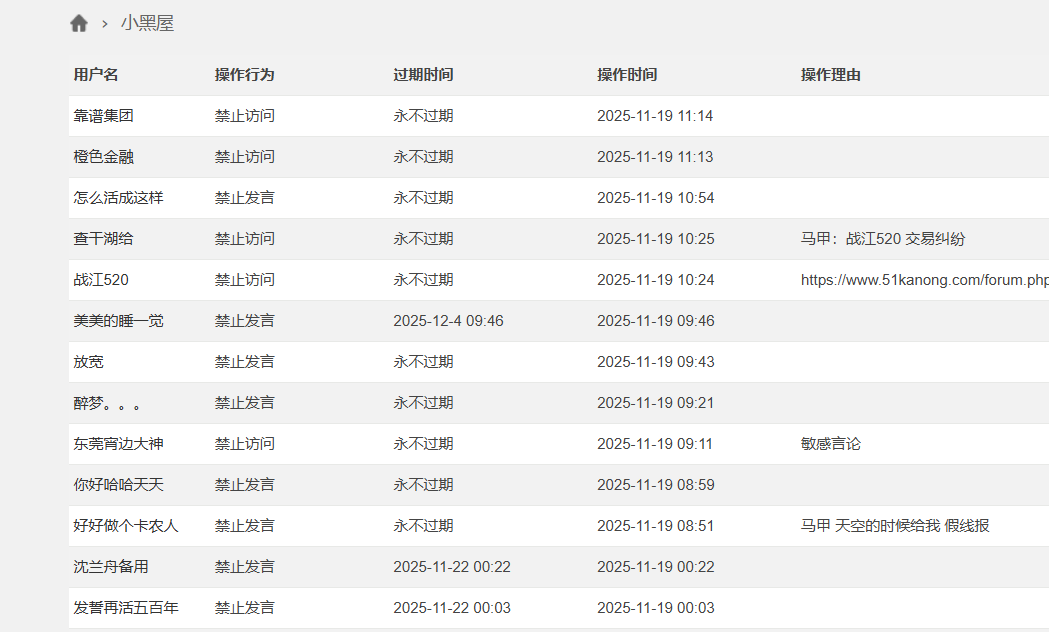The image size is (1049, 632).
Task: Click username 放宽
Action: 88,362
